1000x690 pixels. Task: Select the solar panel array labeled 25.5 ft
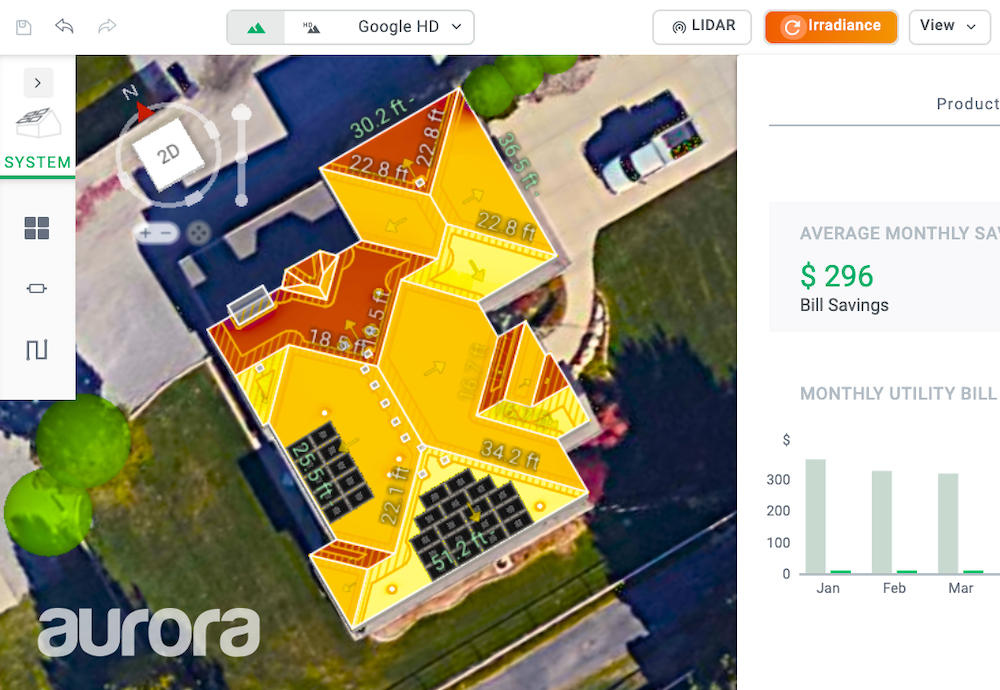coord(330,470)
